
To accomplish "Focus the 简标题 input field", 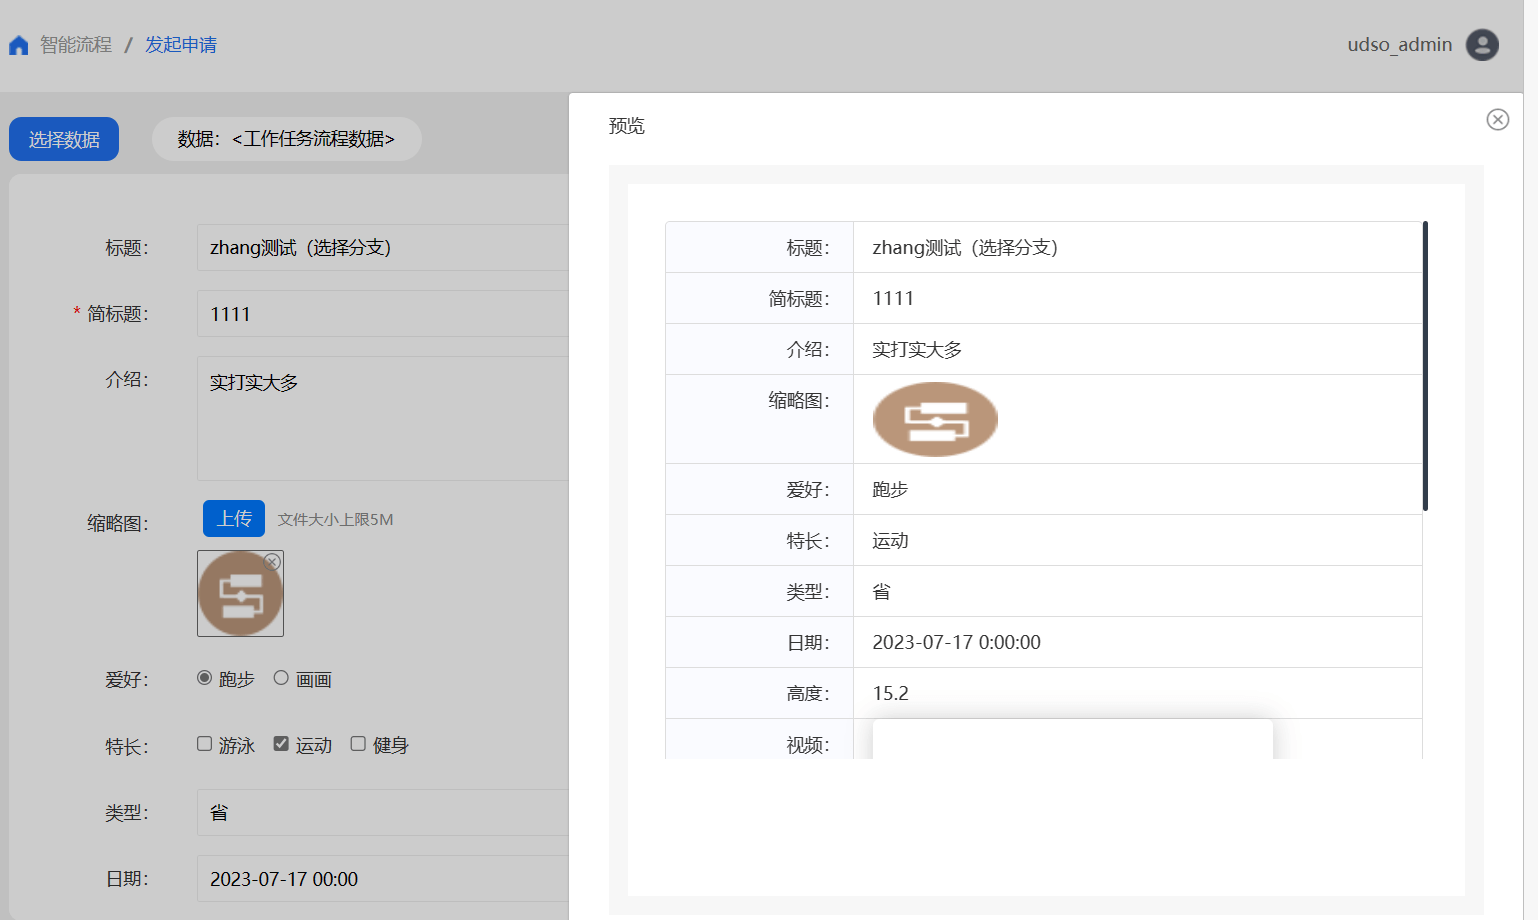I will click(x=382, y=314).
